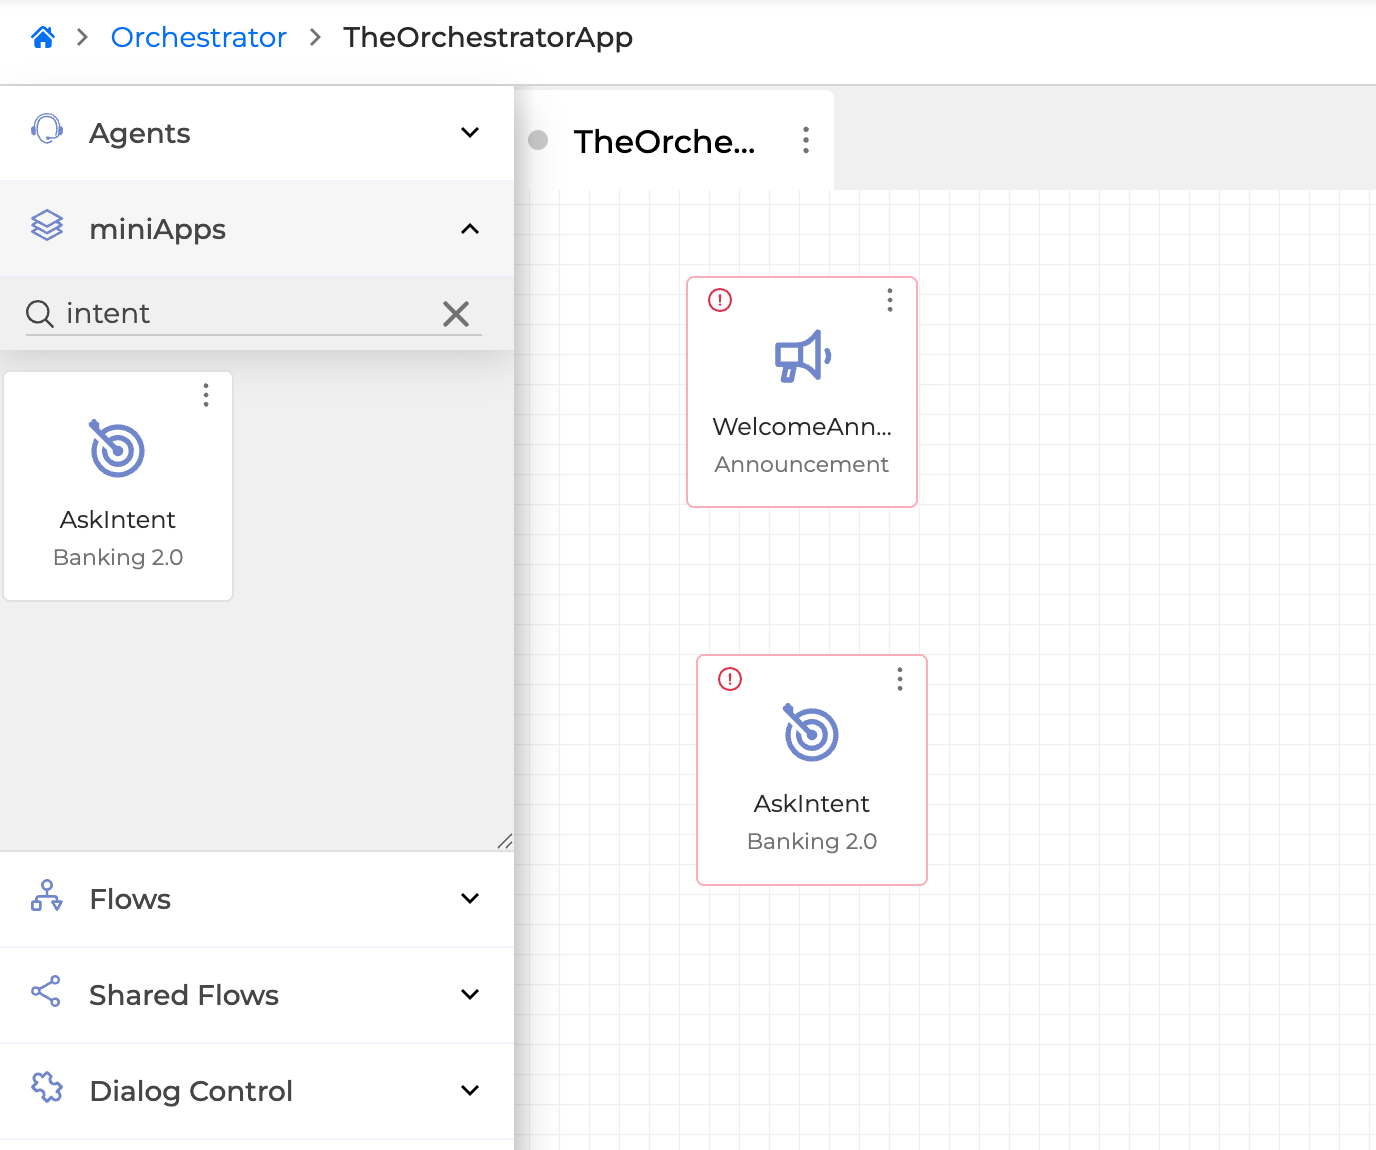Open the Orchestrator breadcrumb link
1376x1150 pixels.
click(x=198, y=38)
